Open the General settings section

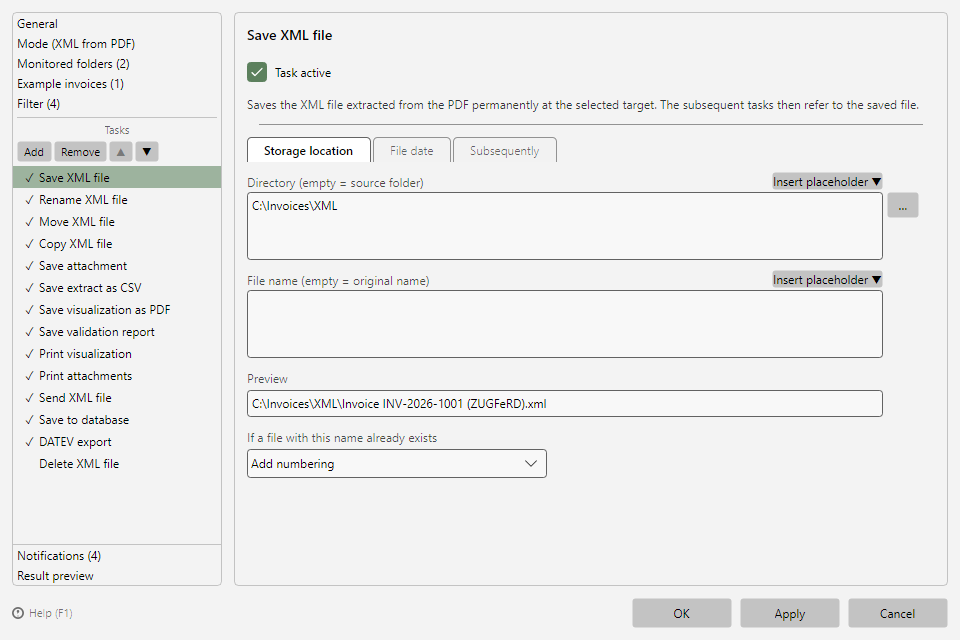pyautogui.click(x=37, y=24)
